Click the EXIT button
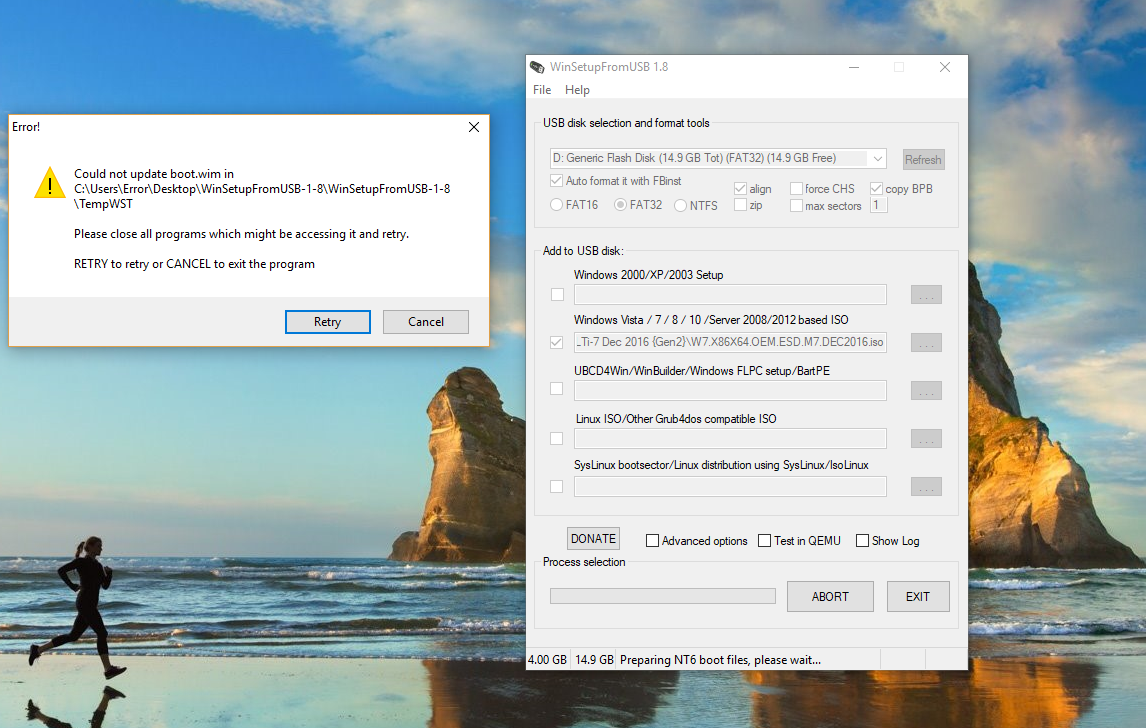This screenshot has width=1146, height=728. coord(918,596)
